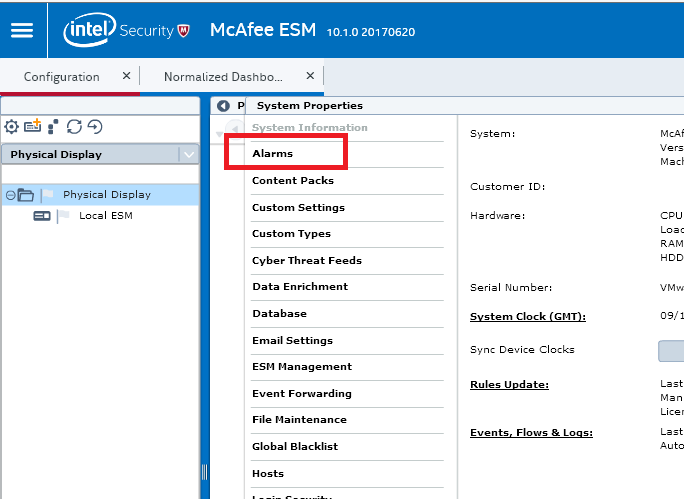This screenshot has width=684, height=499.
Task: Open the Cyber Threat Feeds section
Action: [x=307, y=260]
